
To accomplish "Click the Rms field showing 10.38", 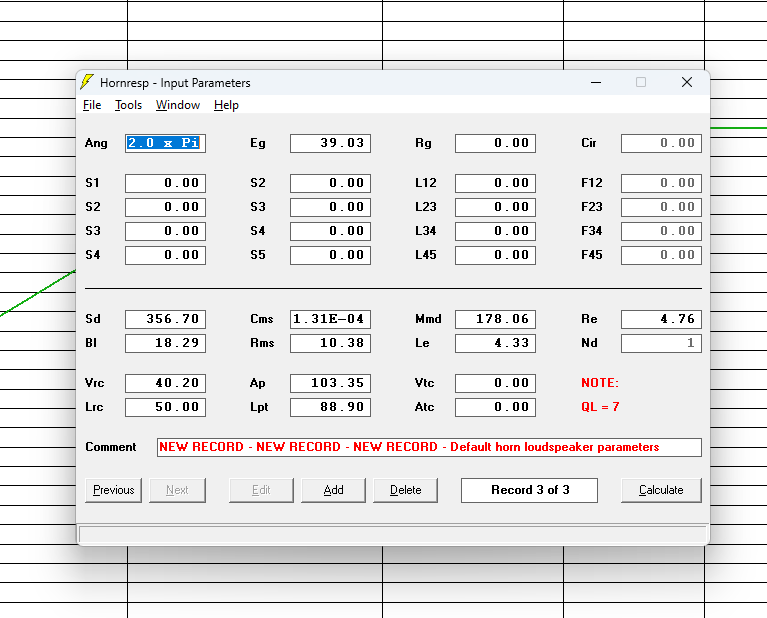I will [x=330, y=343].
